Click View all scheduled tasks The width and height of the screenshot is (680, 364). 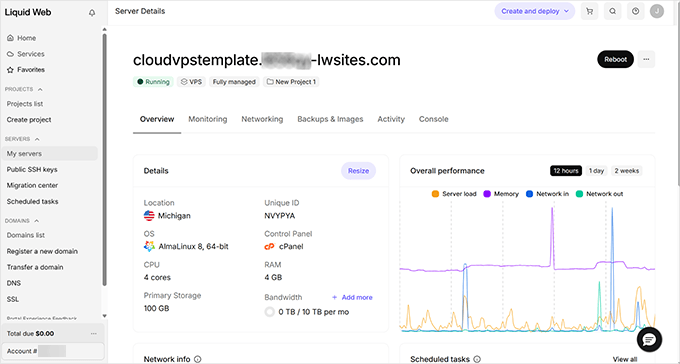pyautogui.click(x=625, y=359)
